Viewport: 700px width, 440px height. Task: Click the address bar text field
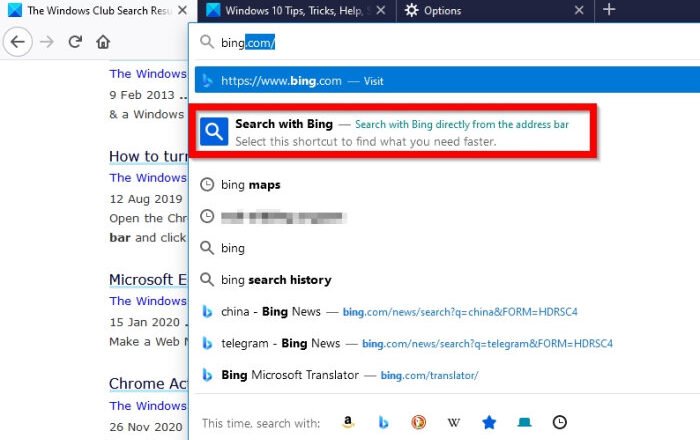click(x=446, y=42)
